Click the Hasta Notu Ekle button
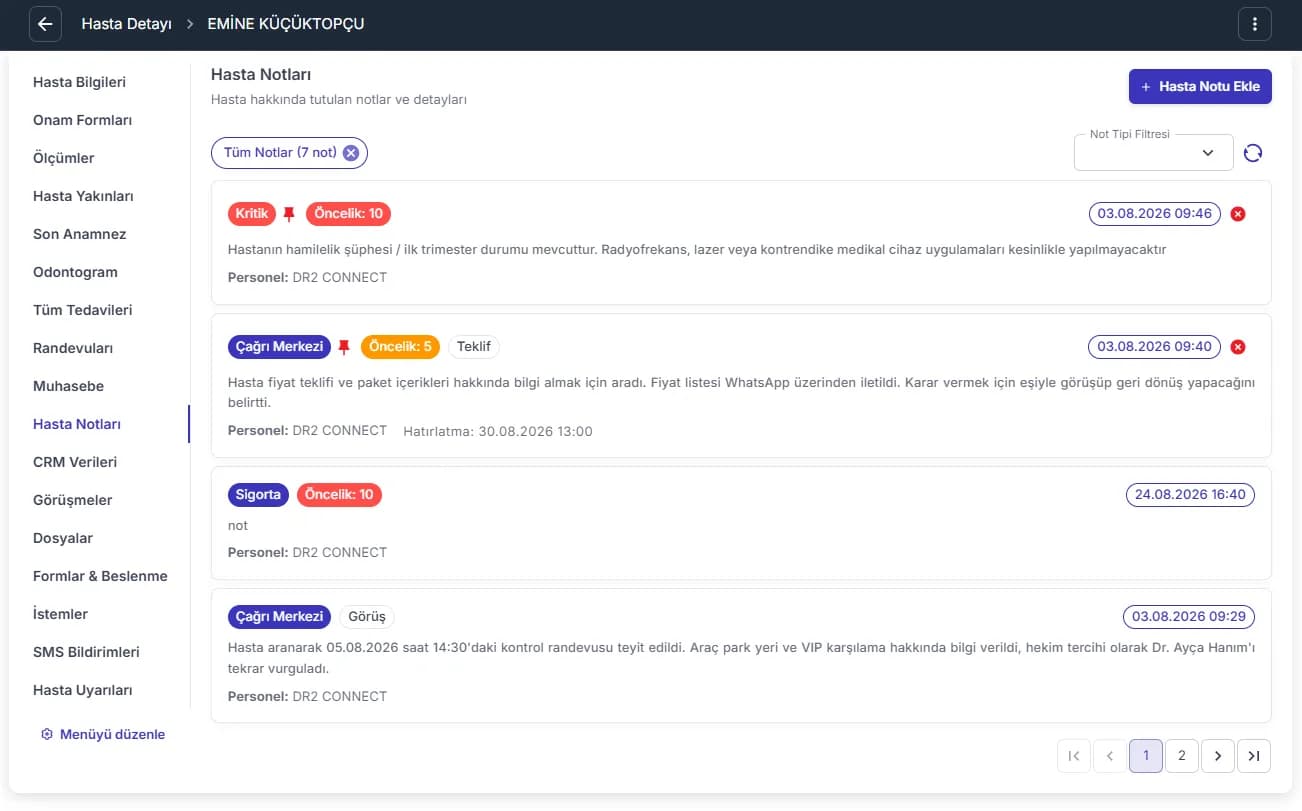Screen dimensions: 1302x811 coord(1200,86)
